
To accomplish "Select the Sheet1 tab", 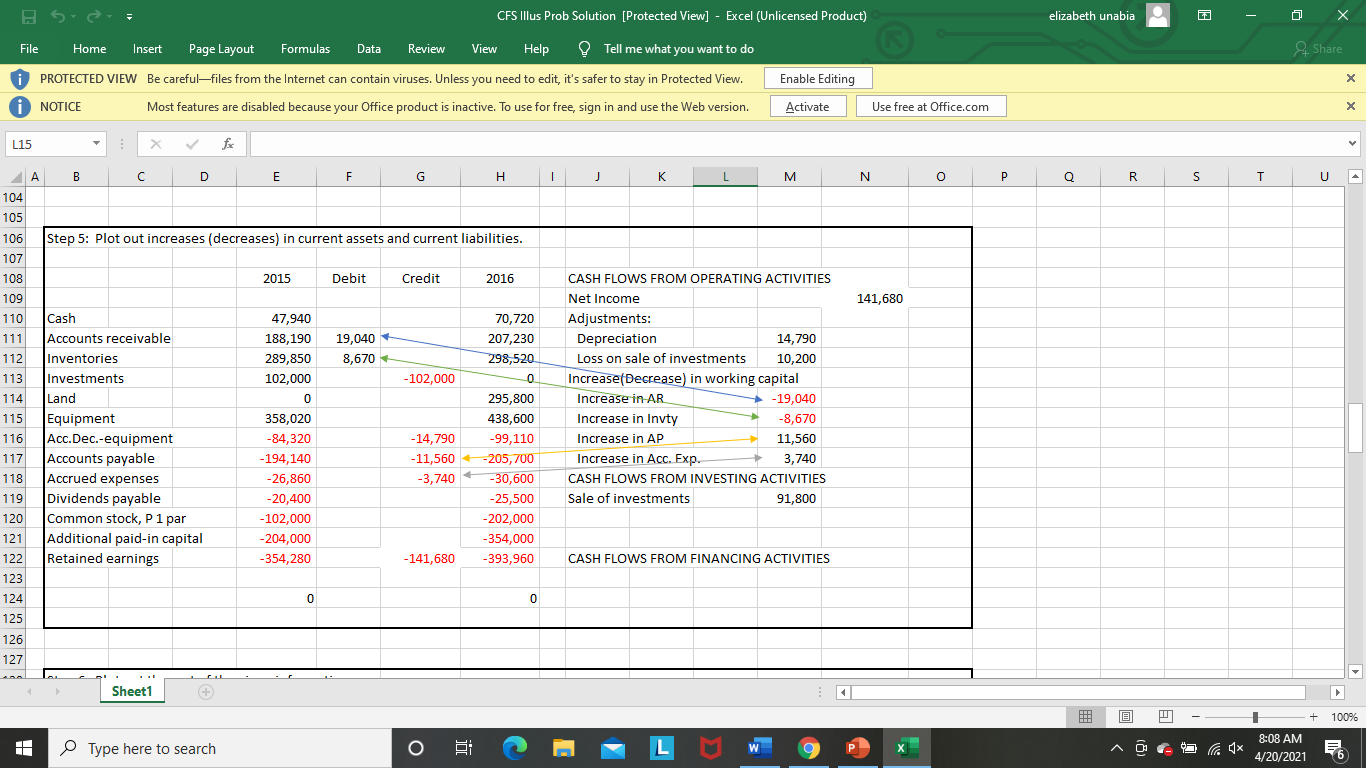I will [131, 690].
